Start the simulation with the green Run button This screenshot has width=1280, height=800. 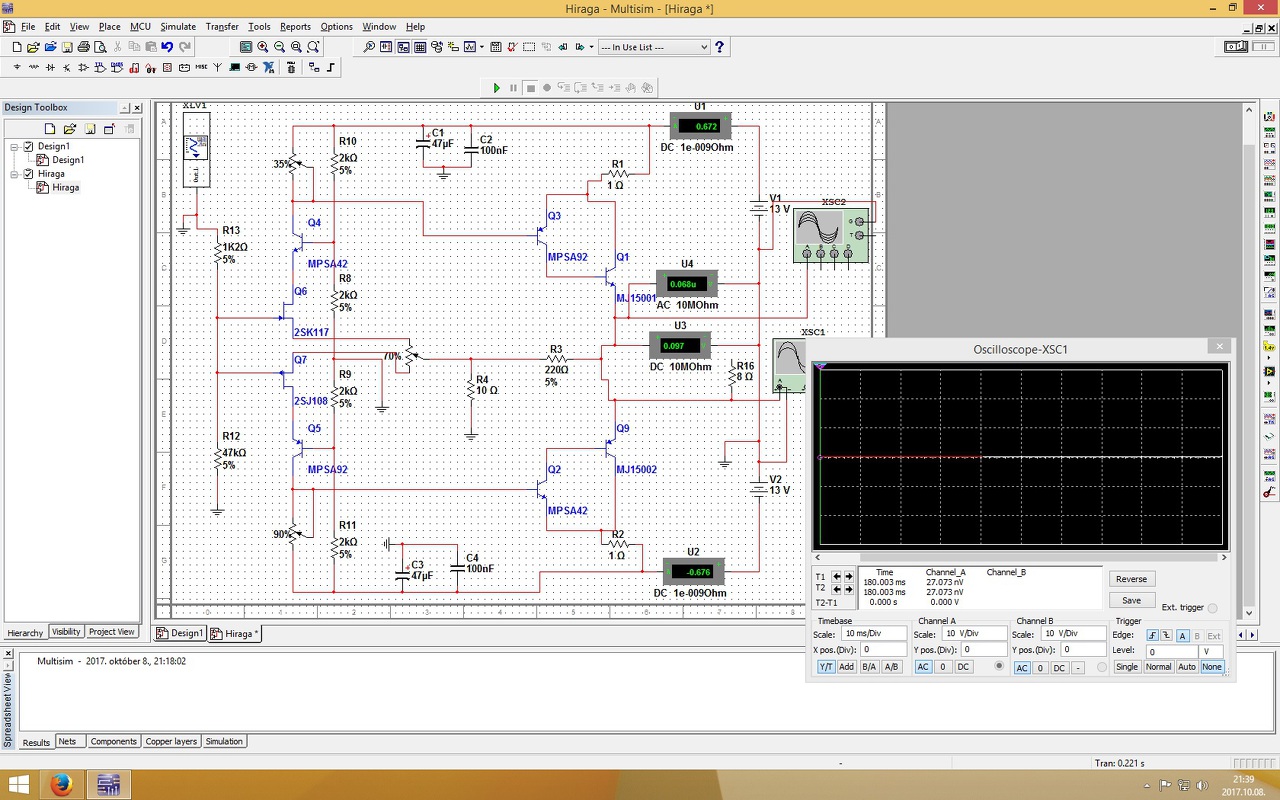pos(496,88)
